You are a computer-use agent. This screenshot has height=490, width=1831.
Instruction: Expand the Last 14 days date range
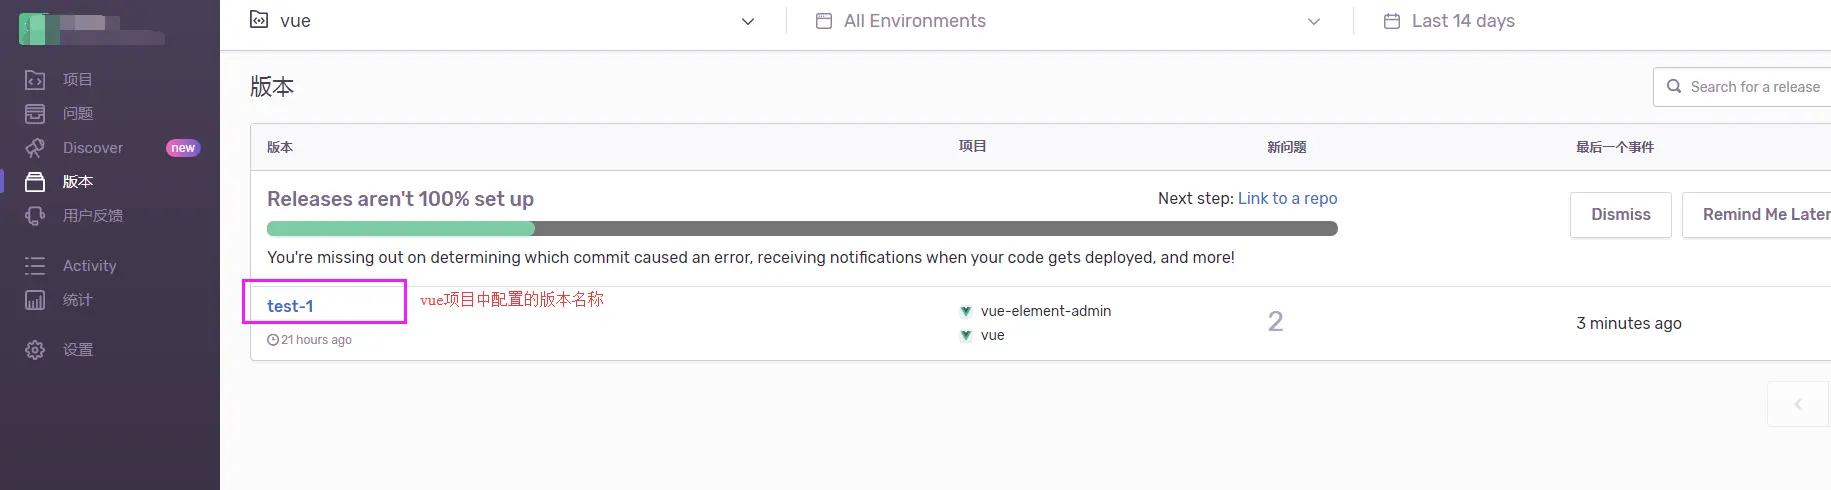tap(1462, 21)
